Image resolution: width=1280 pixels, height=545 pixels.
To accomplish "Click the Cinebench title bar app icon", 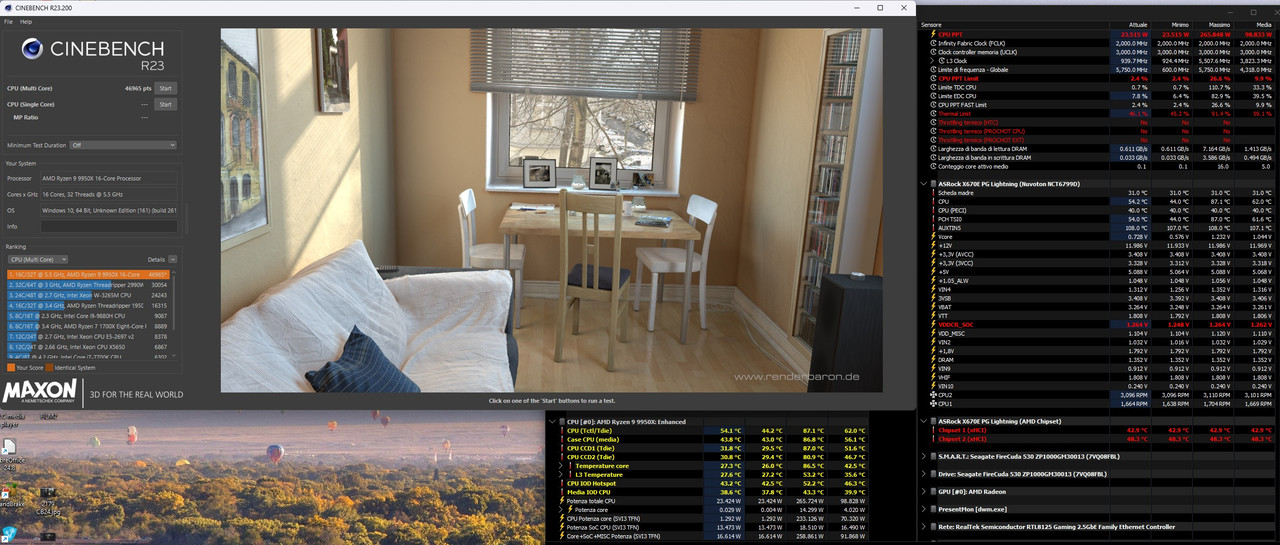I will (8, 7).
